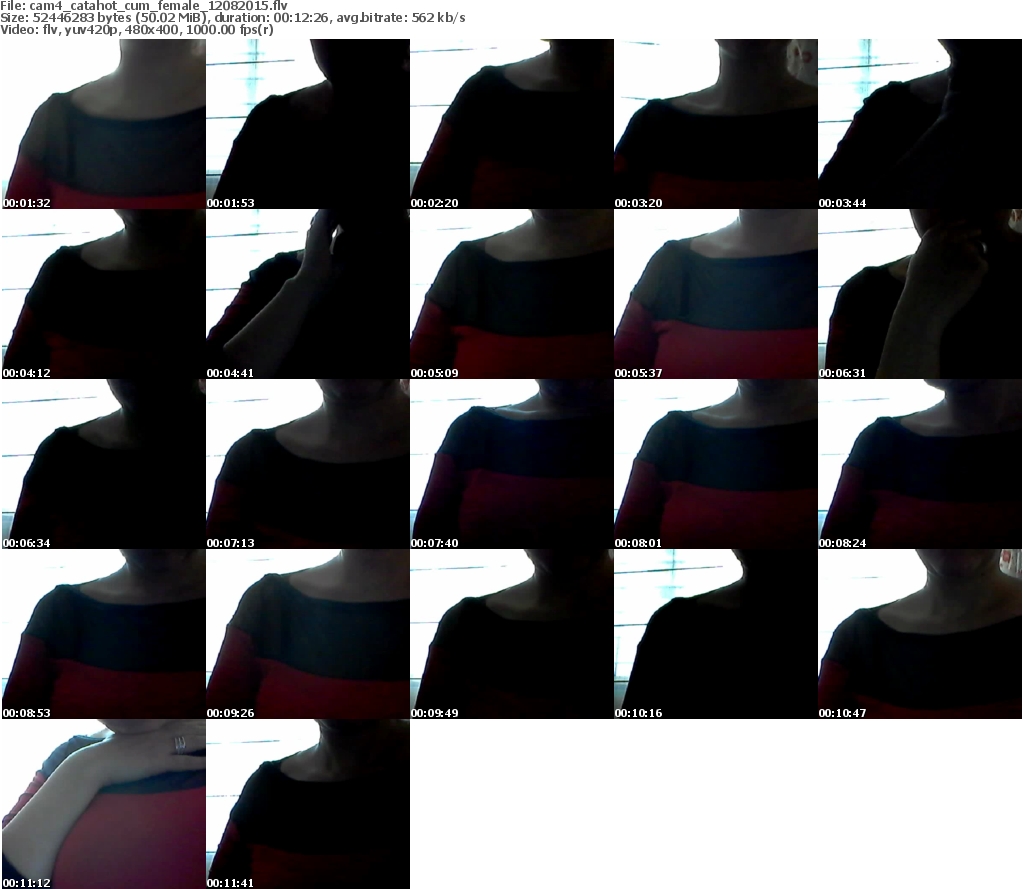Open the 00:06:34 thumbnail

[x=104, y=464]
